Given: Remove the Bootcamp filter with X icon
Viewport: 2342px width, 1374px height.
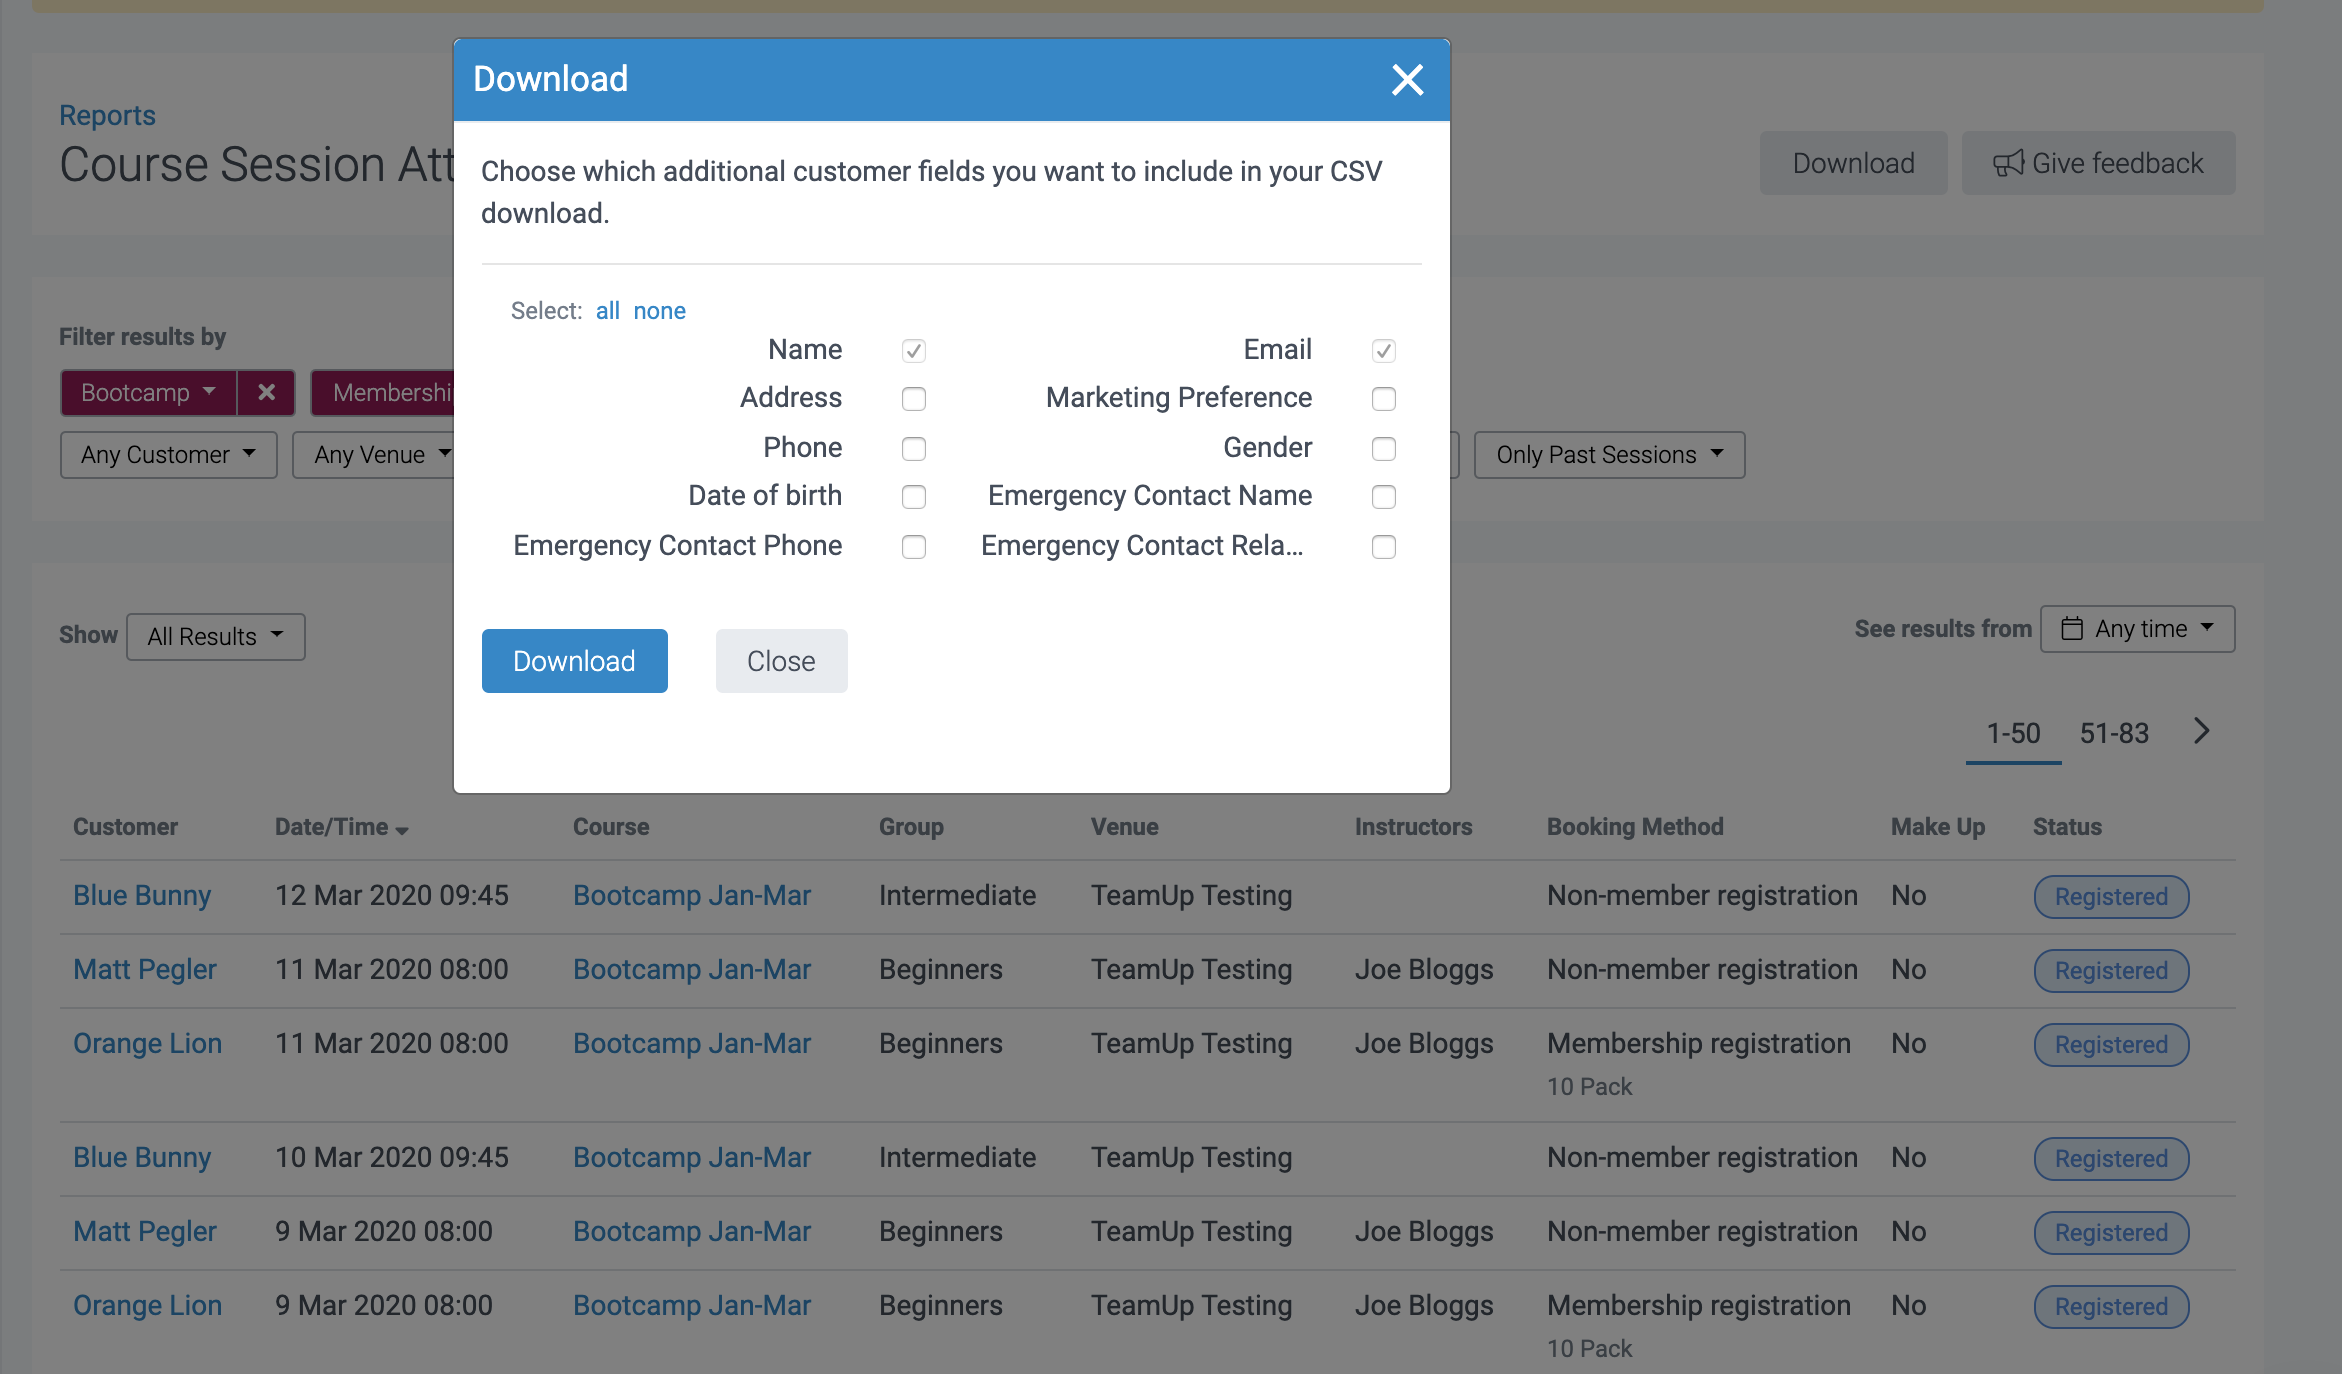Looking at the screenshot, I should click(266, 393).
